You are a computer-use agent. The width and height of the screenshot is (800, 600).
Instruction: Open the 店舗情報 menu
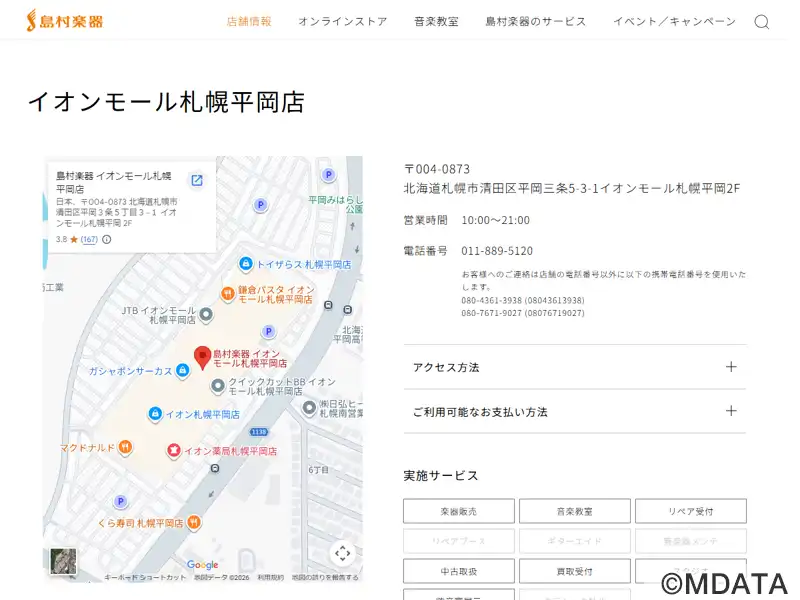pos(249,21)
